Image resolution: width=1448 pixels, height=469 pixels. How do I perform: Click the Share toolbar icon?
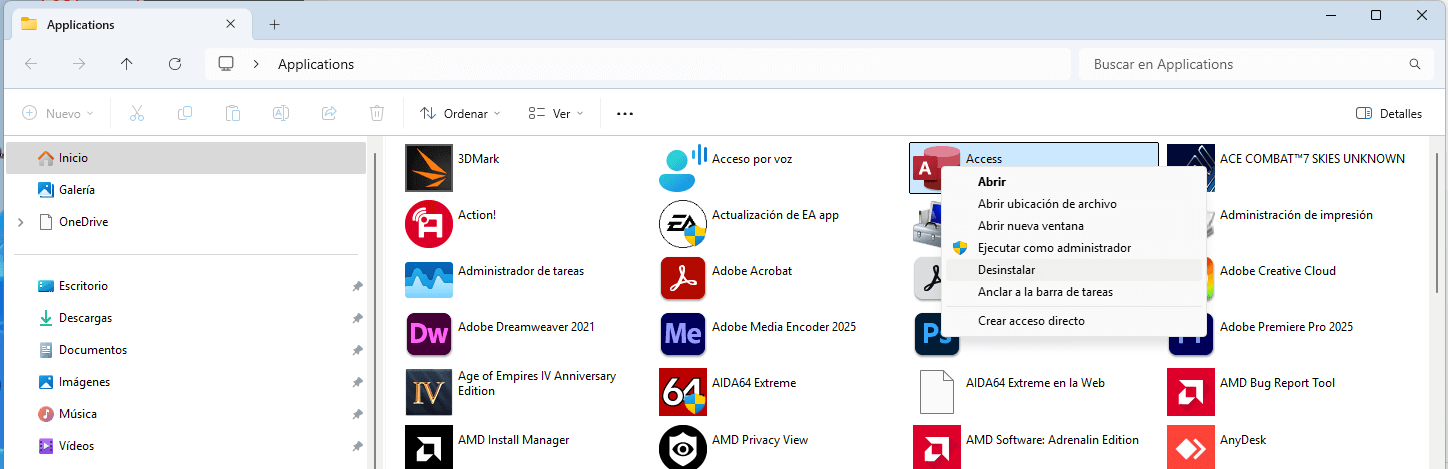(329, 114)
